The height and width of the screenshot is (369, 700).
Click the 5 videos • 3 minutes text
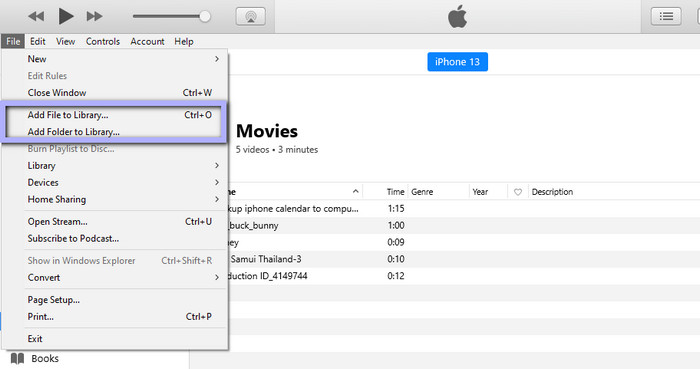(x=277, y=150)
